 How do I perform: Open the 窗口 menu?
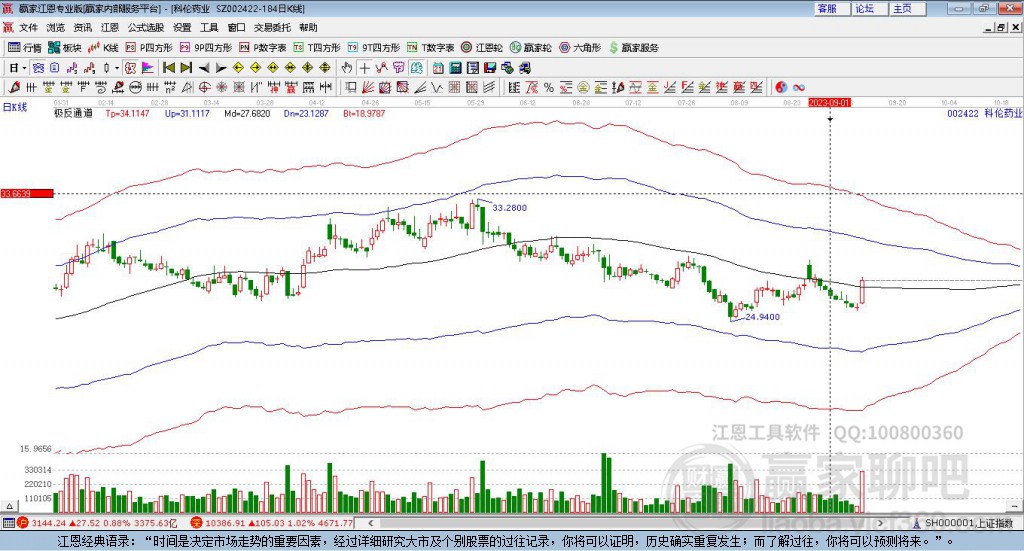pyautogui.click(x=236, y=27)
